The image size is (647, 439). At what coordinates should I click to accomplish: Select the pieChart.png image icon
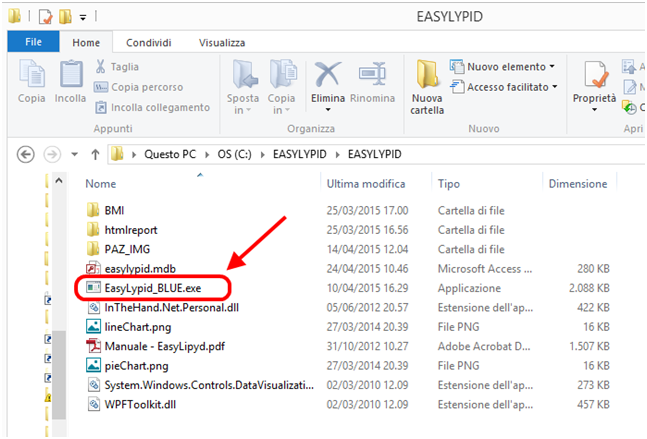coord(93,366)
